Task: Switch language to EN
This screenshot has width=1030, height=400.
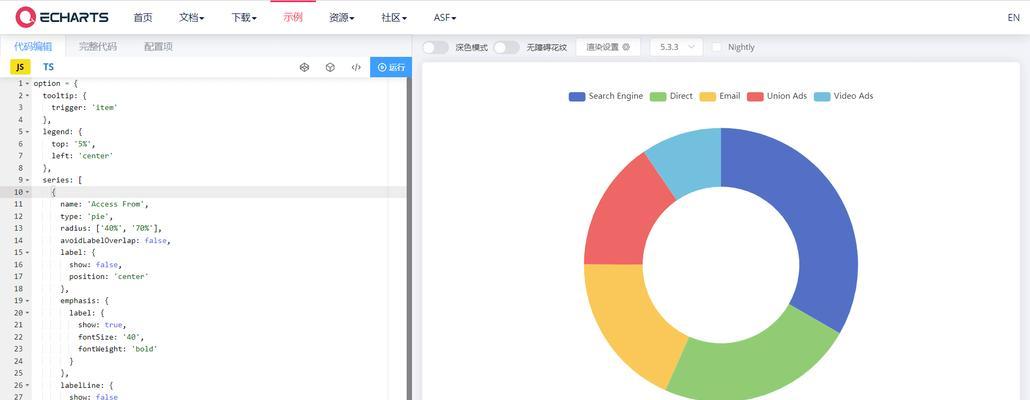Action: tap(1014, 18)
